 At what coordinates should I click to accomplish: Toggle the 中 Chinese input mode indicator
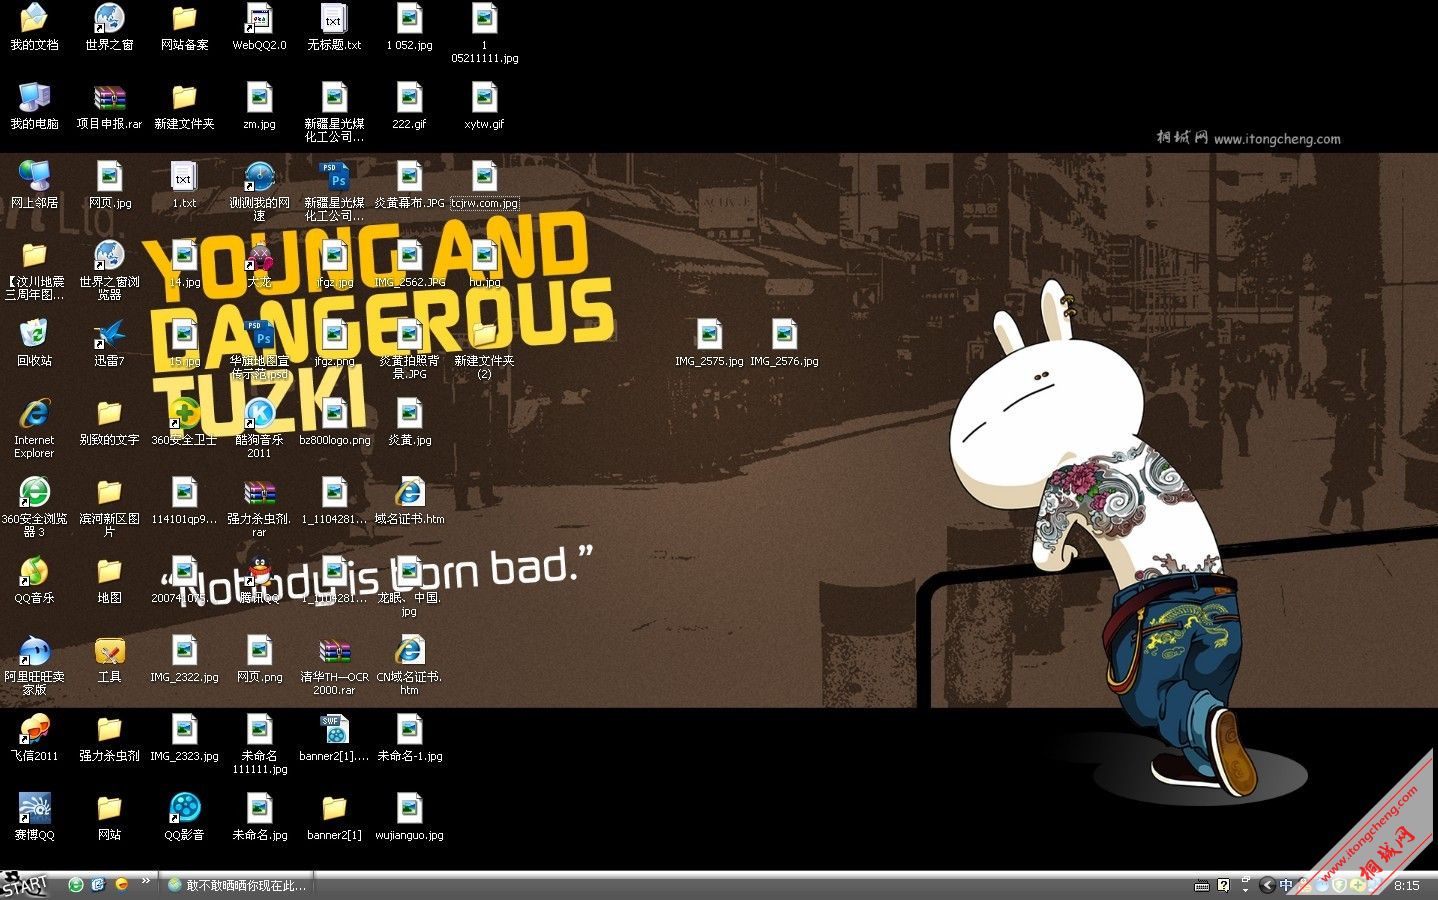click(1286, 885)
